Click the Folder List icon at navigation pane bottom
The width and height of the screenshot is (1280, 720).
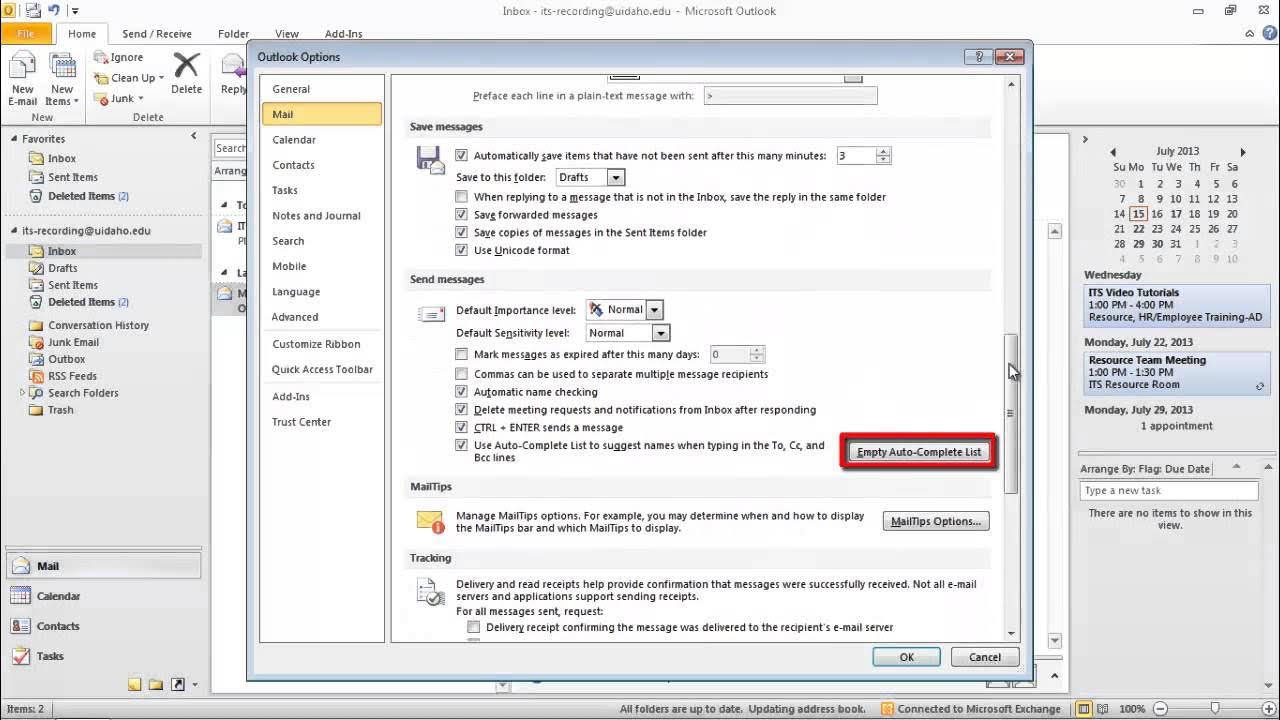pos(156,685)
